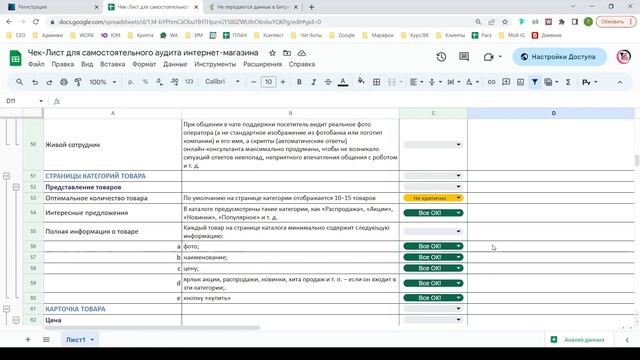Open the status dropdown for Живой сотрудник
640x360 pixels.
pos(433,144)
